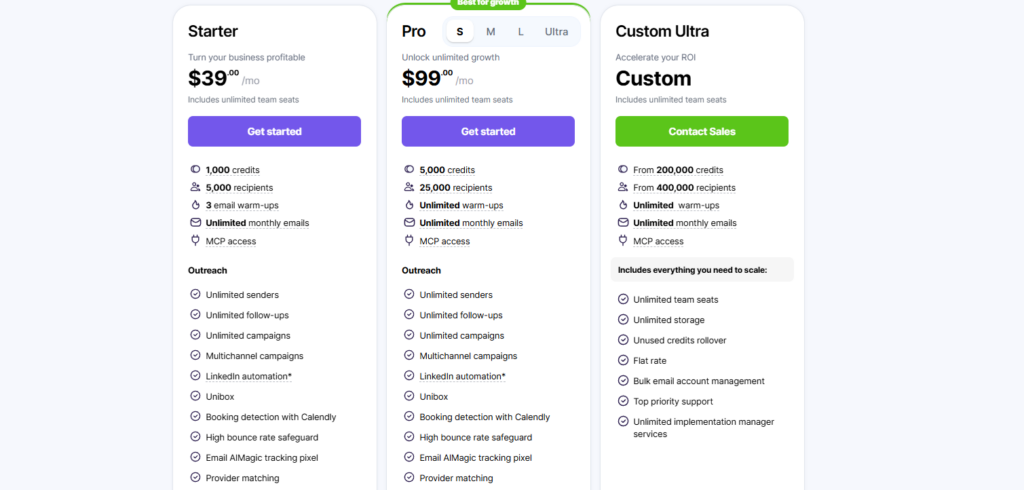Click the checkmark icon beside Flat rate
The image size is (1024, 490).
tap(622, 360)
